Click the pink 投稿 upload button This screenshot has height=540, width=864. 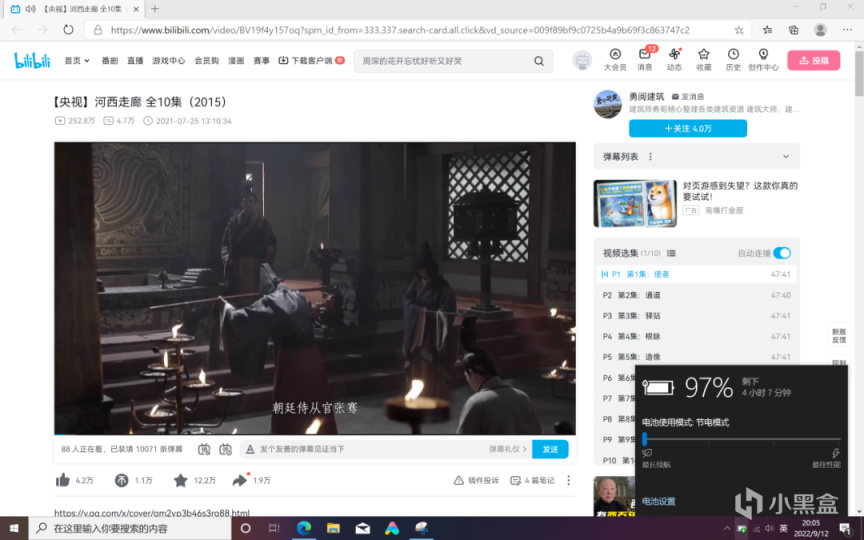[x=813, y=60]
